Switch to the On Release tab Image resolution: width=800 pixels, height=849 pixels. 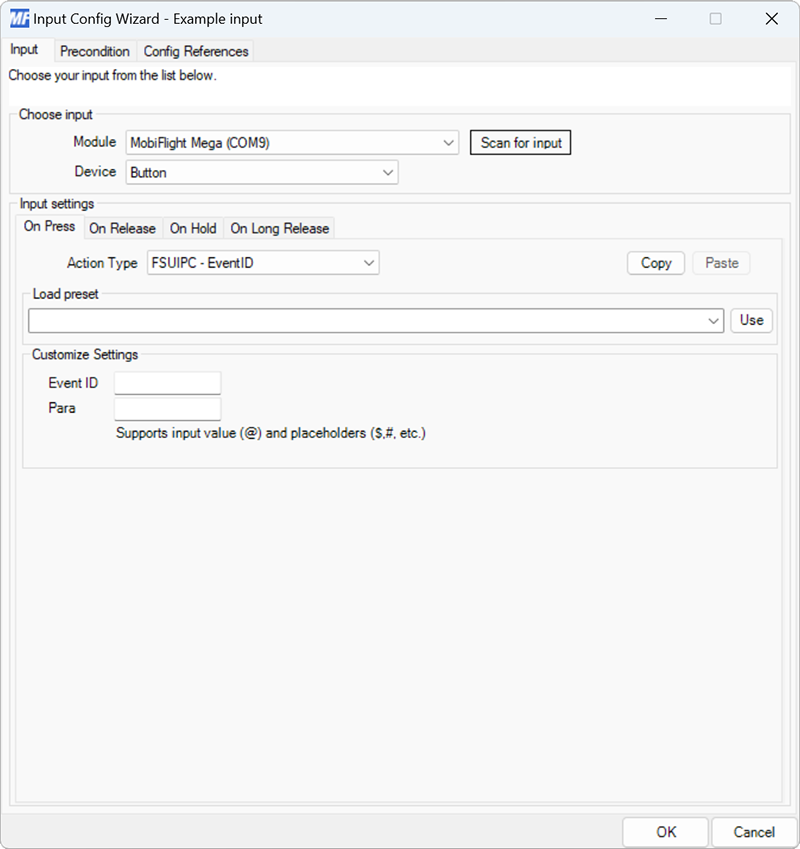click(123, 228)
